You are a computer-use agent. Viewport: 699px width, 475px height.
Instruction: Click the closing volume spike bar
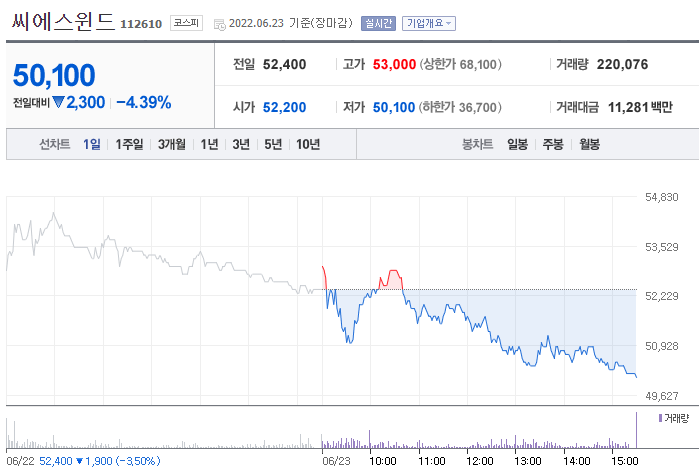[636, 430]
